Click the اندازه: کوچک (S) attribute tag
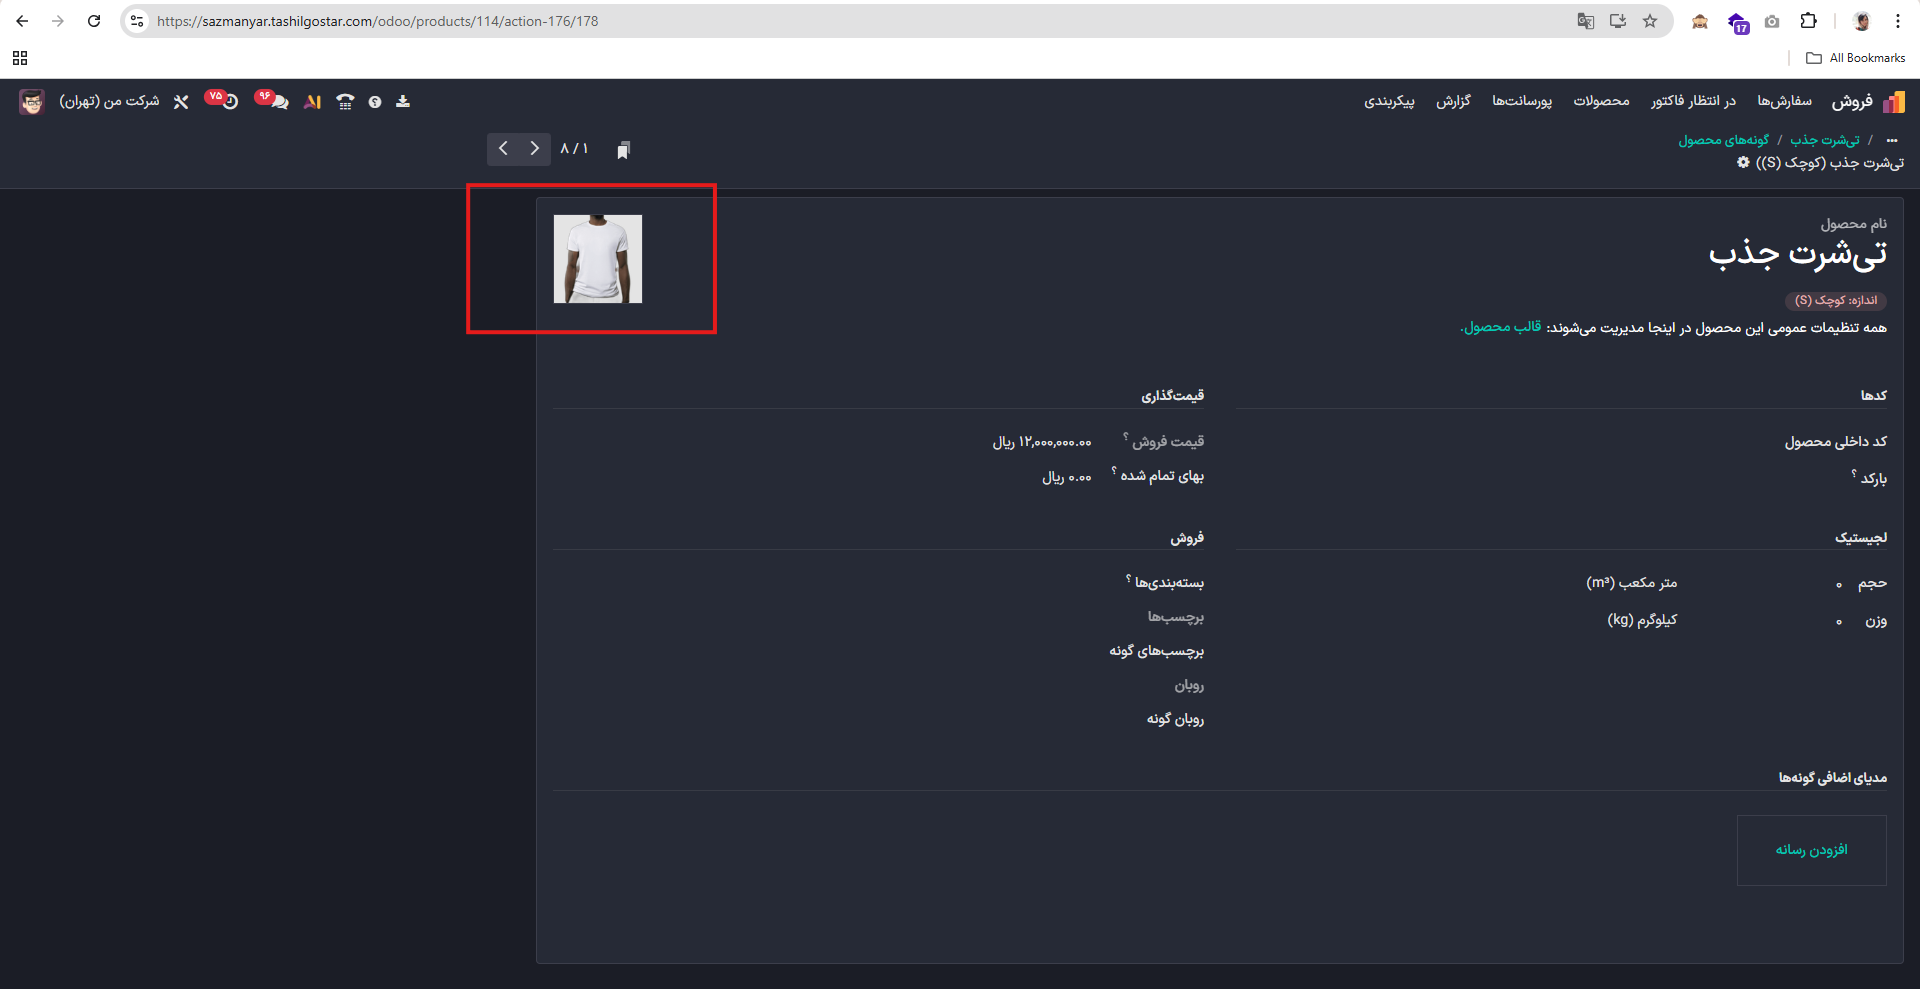This screenshot has width=1920, height=989. pyautogui.click(x=1836, y=300)
